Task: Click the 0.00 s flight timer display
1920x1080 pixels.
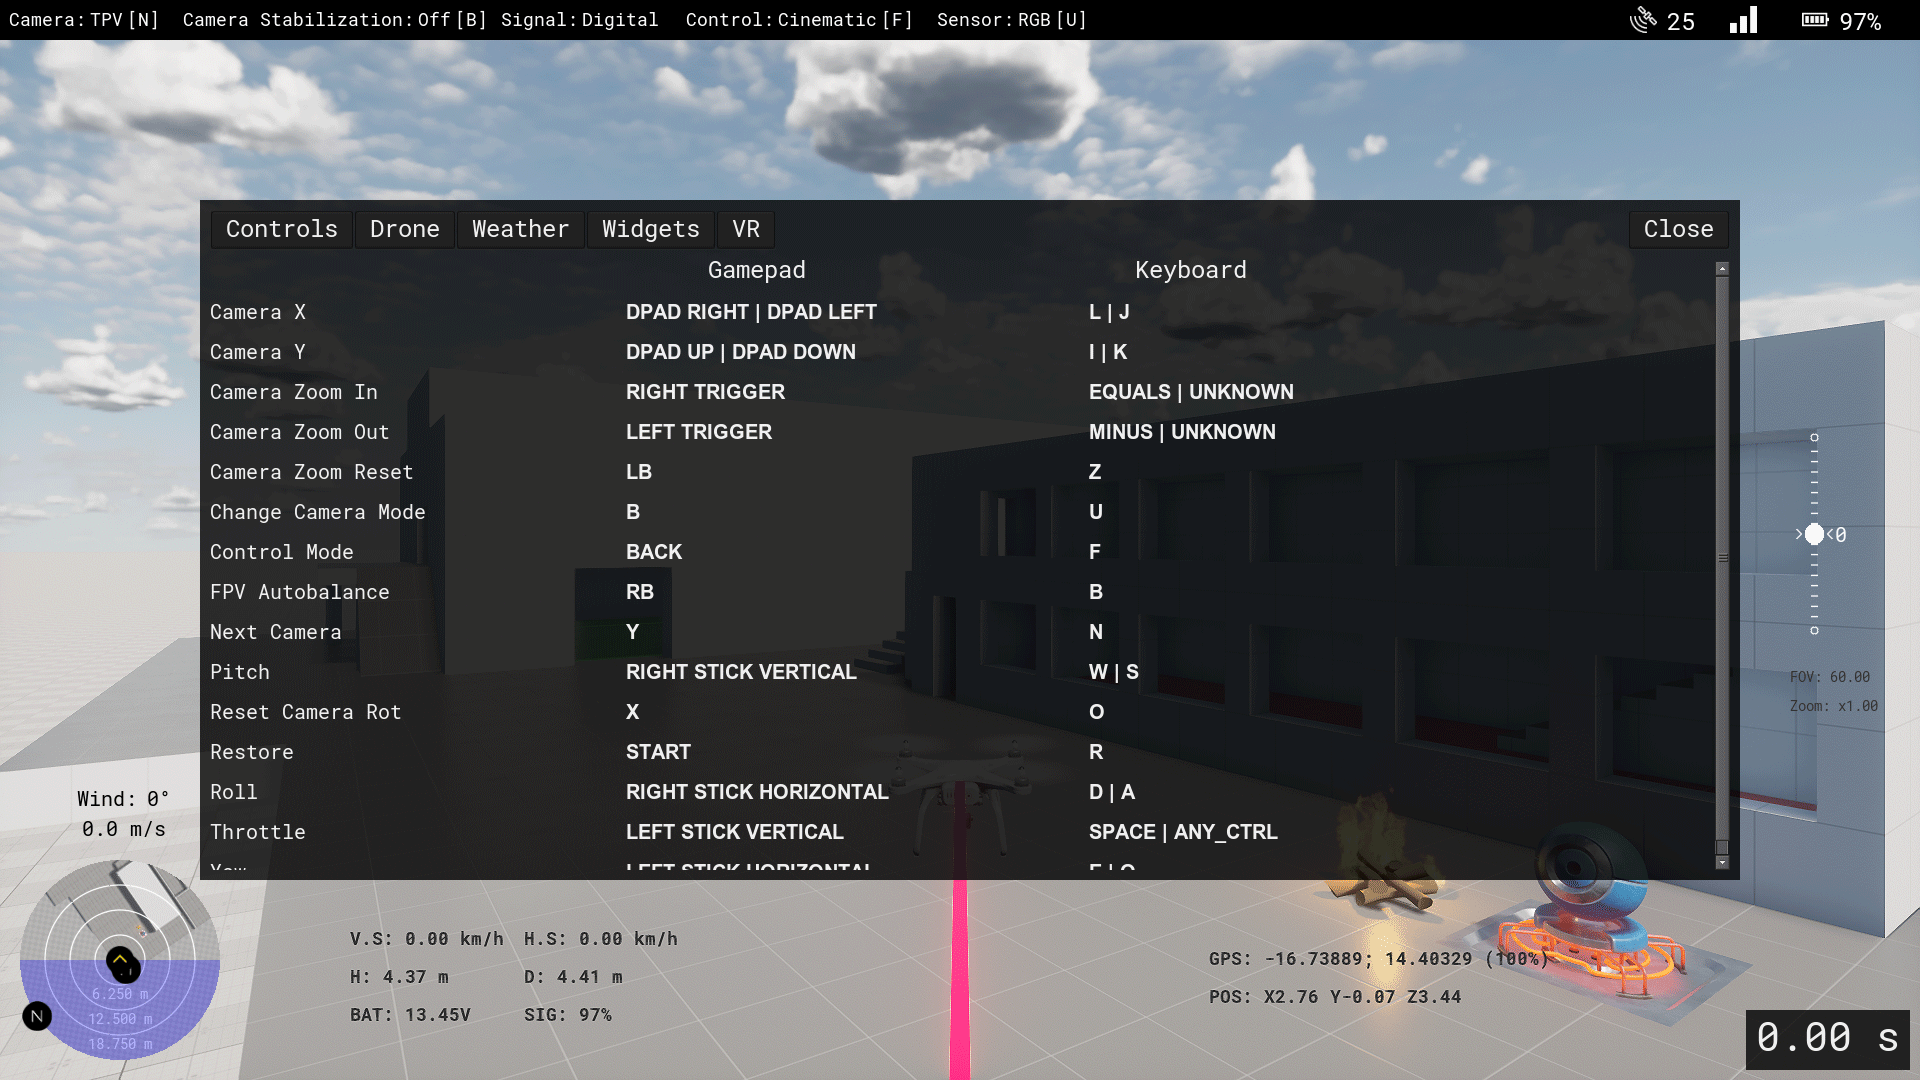Action: point(1828,1039)
